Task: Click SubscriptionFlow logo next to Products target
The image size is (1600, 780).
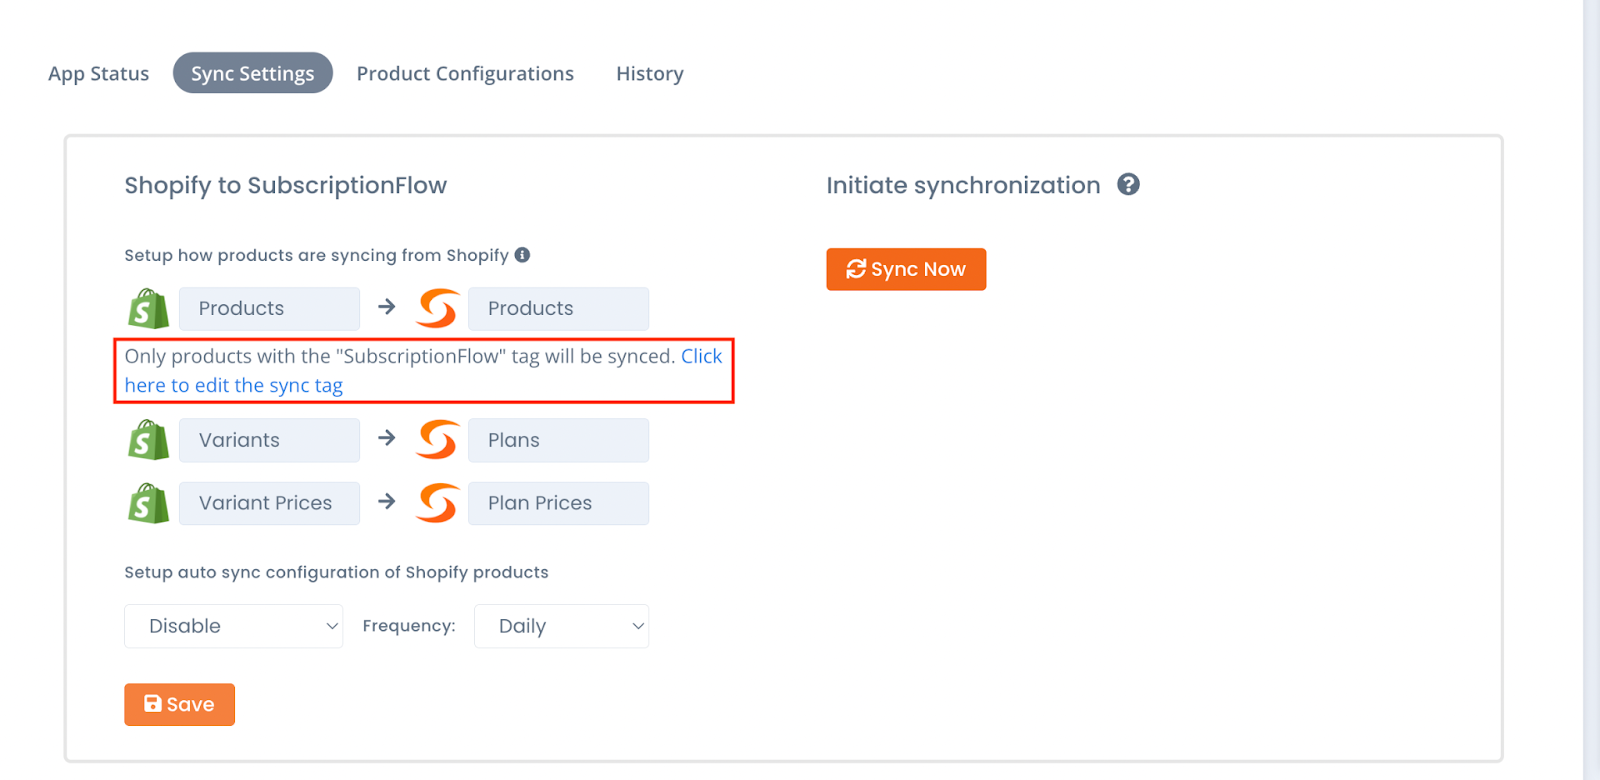Action: 438,309
